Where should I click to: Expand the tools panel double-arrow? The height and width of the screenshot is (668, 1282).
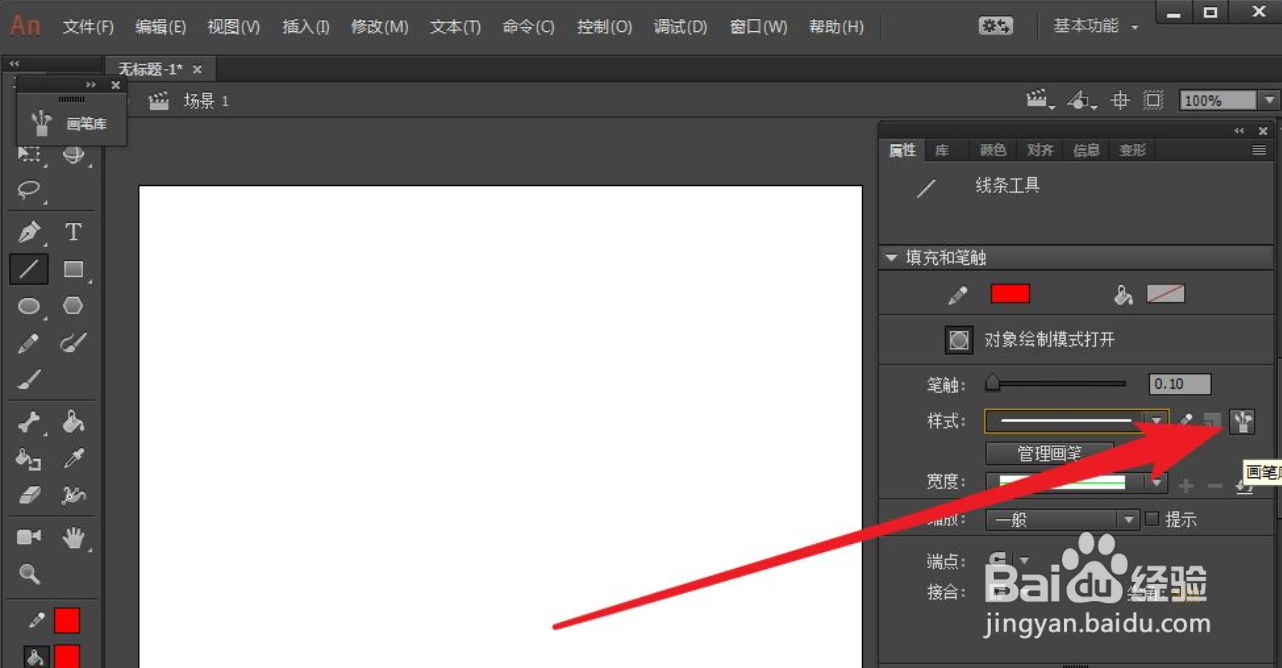pos(14,63)
